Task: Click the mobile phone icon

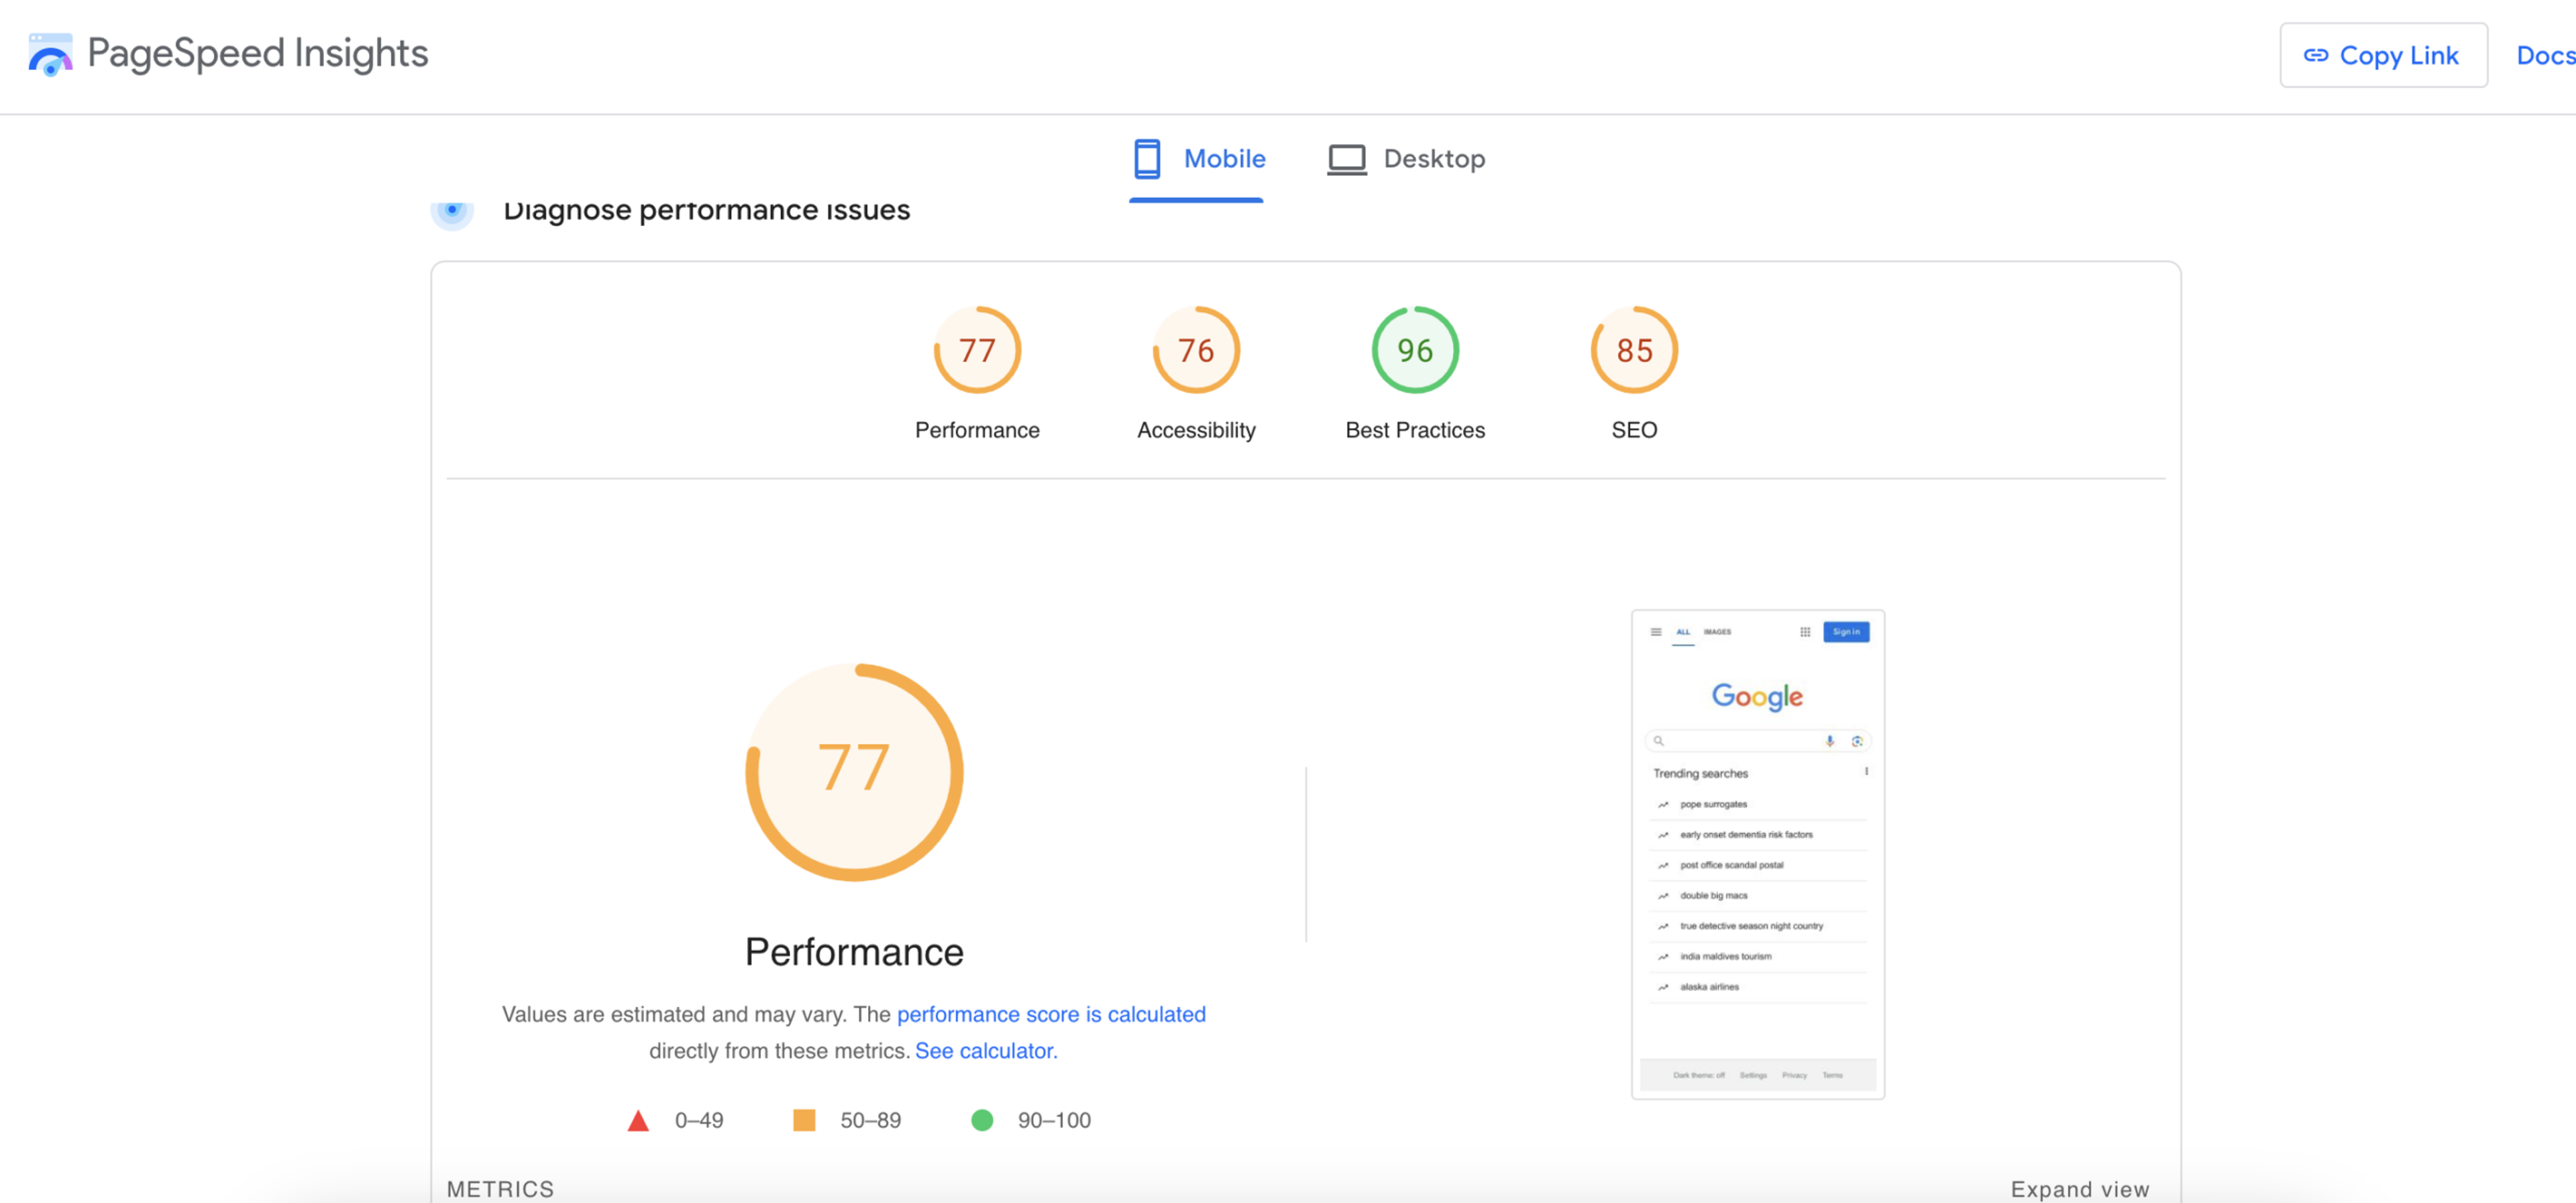Action: [1147, 159]
